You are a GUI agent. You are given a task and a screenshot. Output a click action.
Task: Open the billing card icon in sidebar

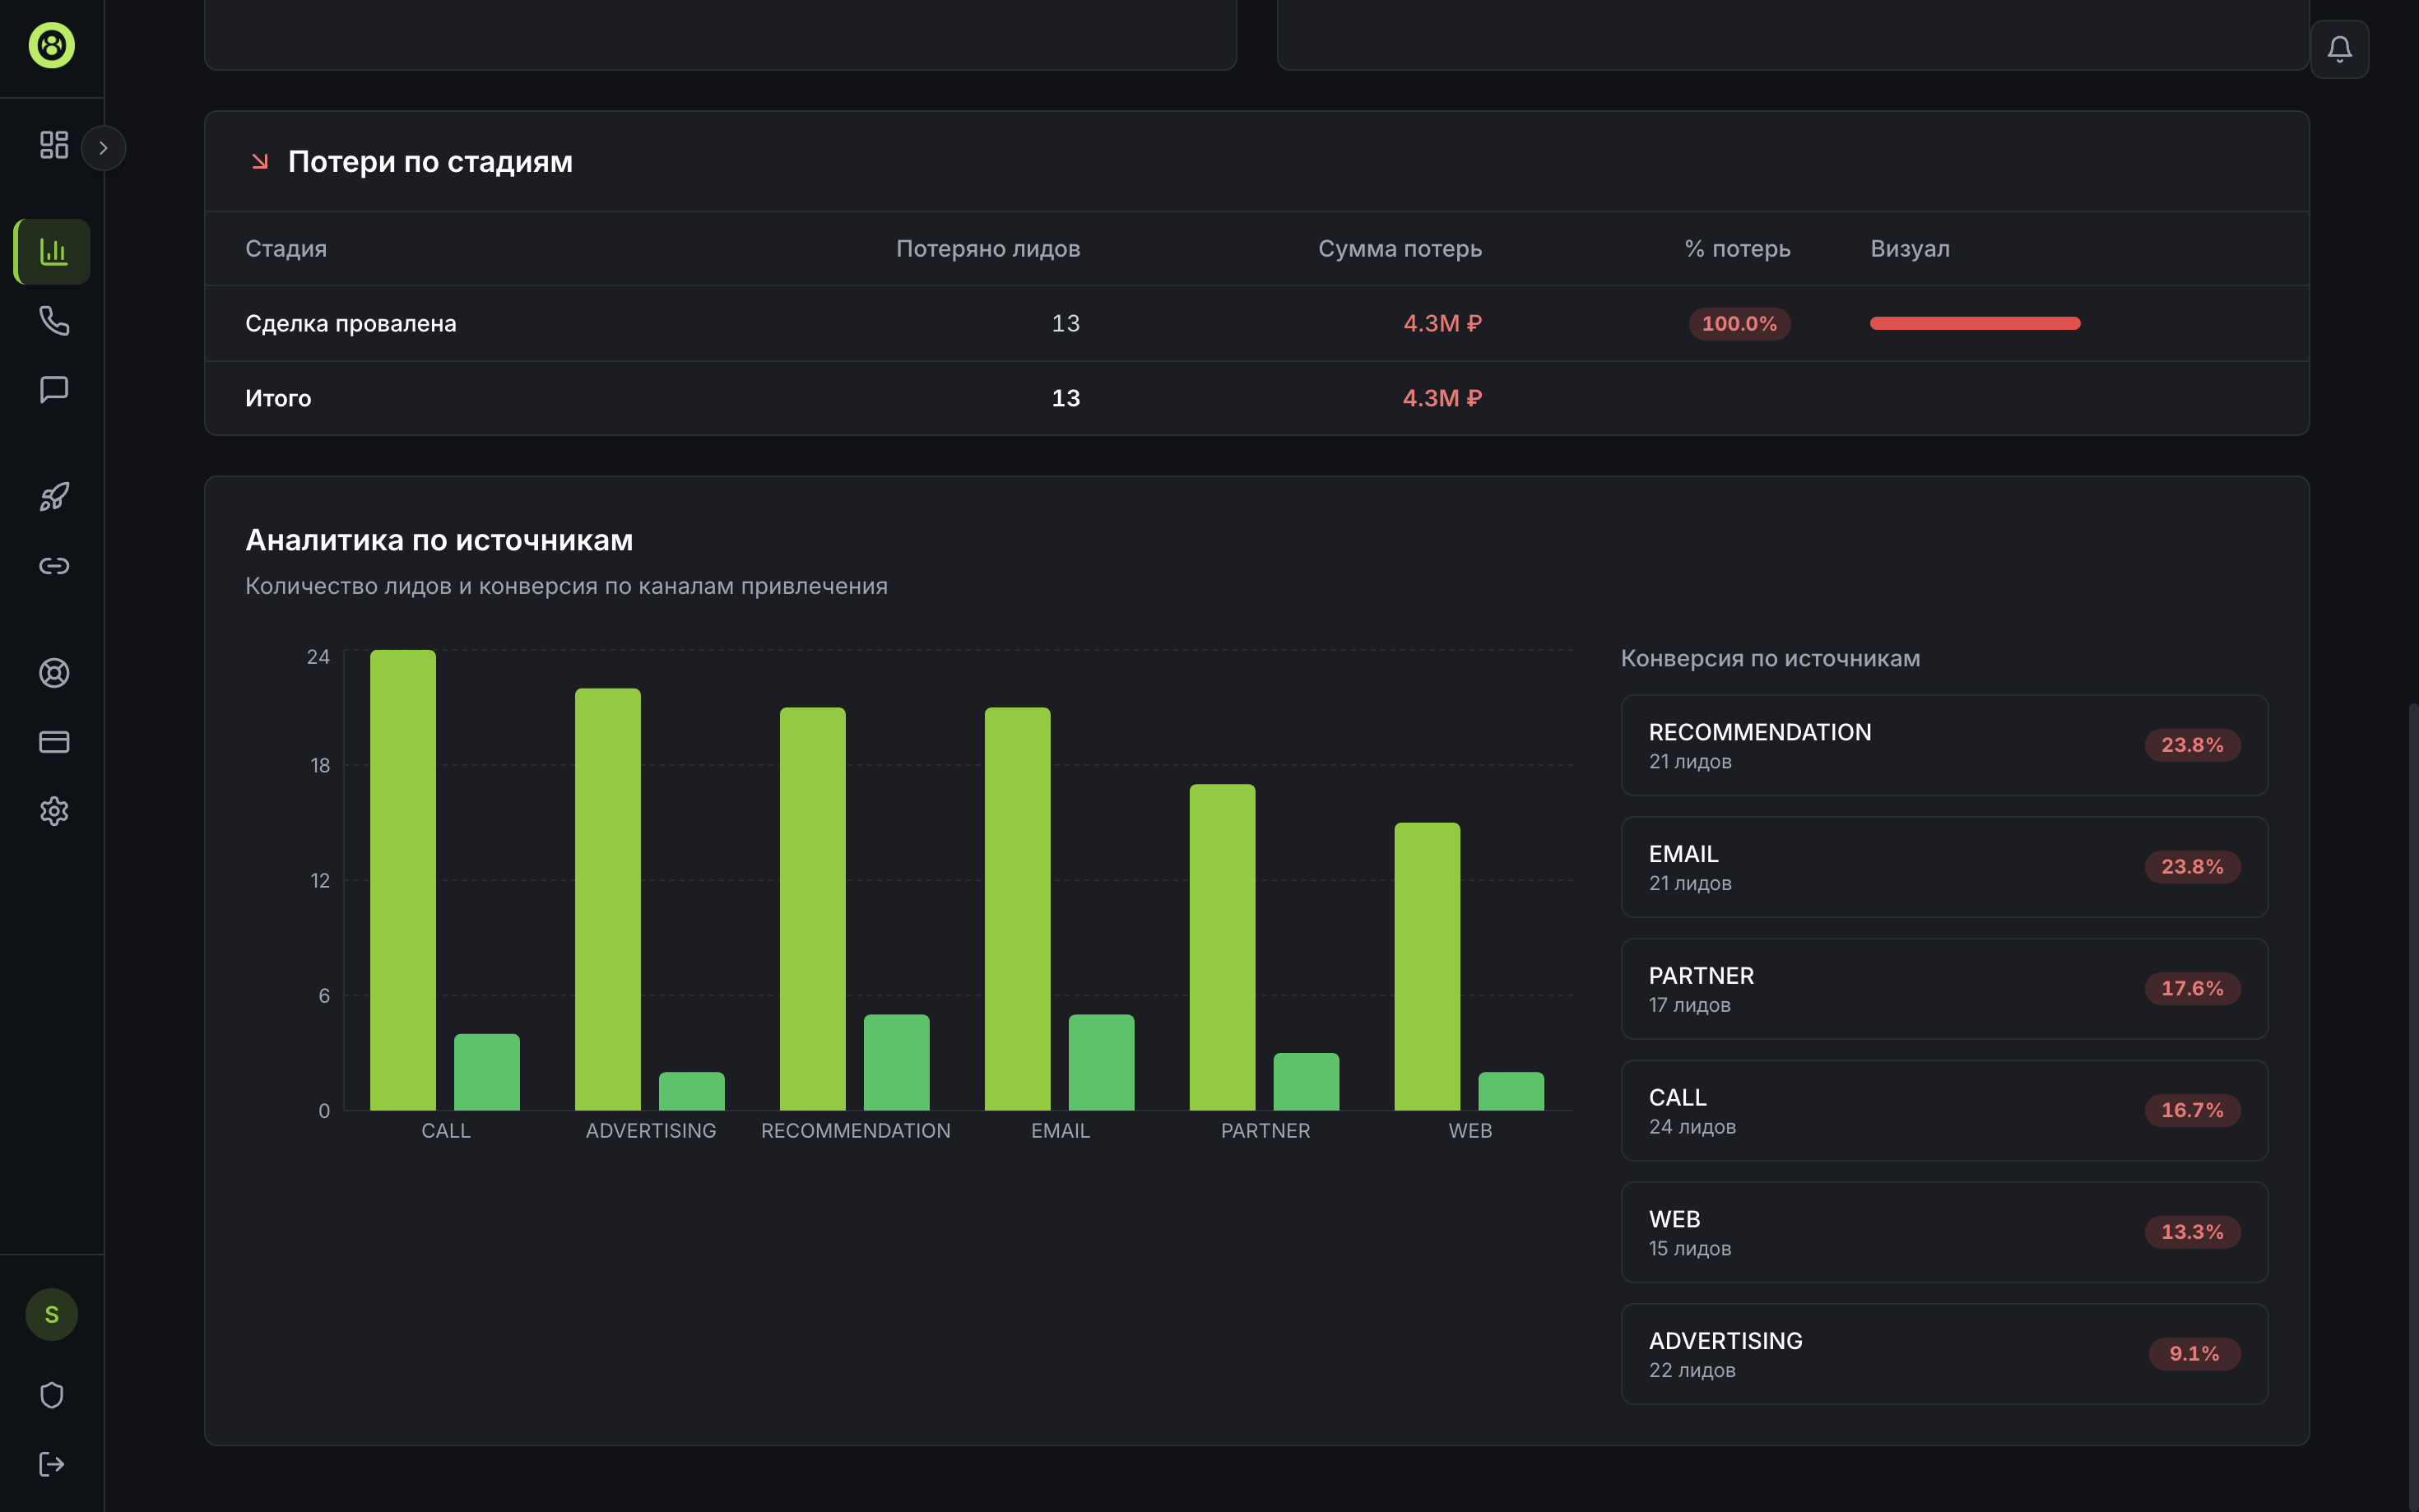point(54,742)
